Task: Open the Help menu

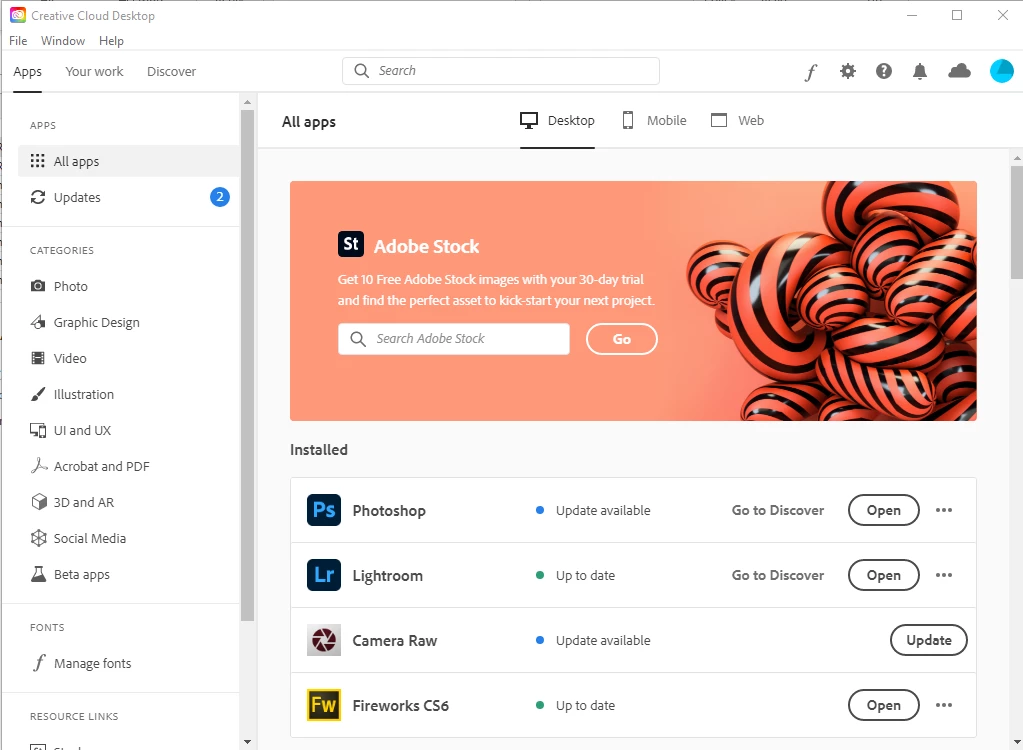Action: coord(112,40)
